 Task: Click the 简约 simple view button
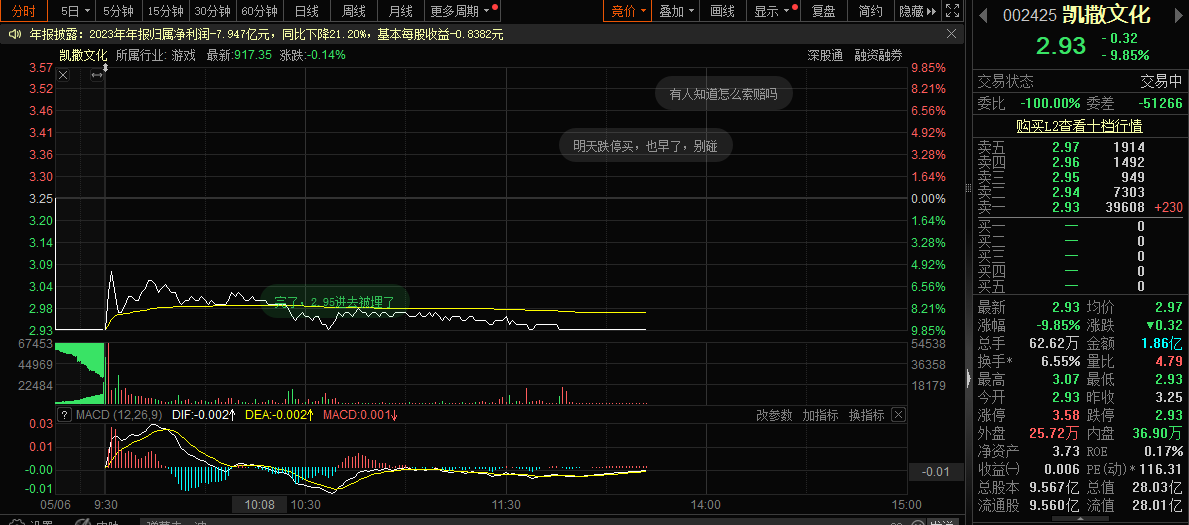tap(871, 11)
